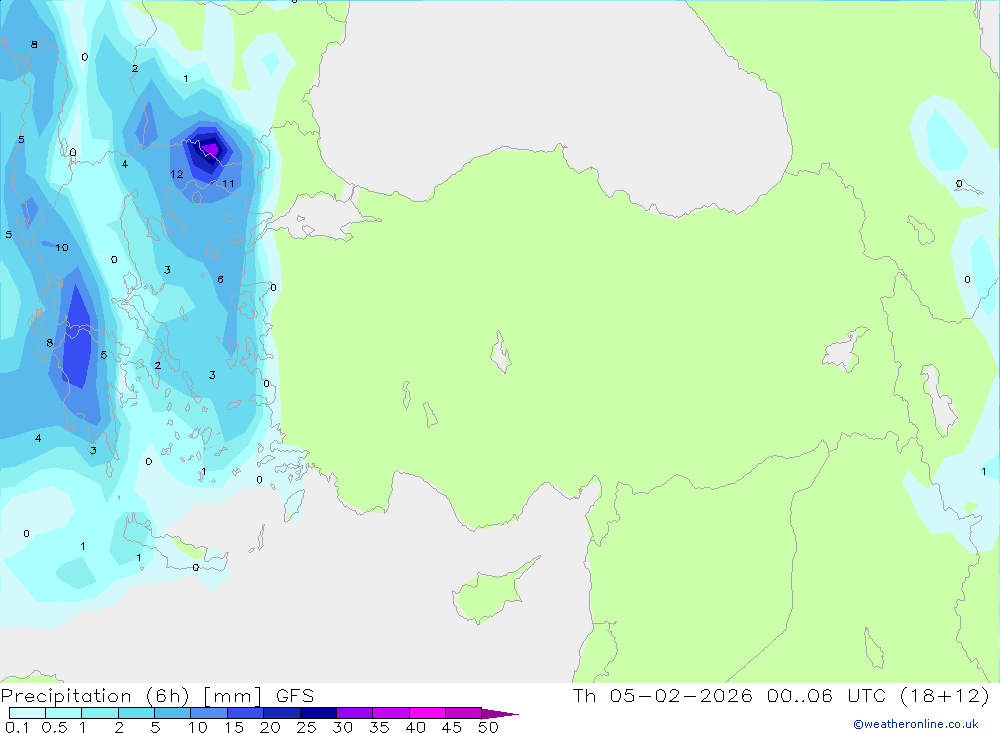
Task: Select the 0.5–1 mm legend color box
Action: pyautogui.click(x=63, y=713)
